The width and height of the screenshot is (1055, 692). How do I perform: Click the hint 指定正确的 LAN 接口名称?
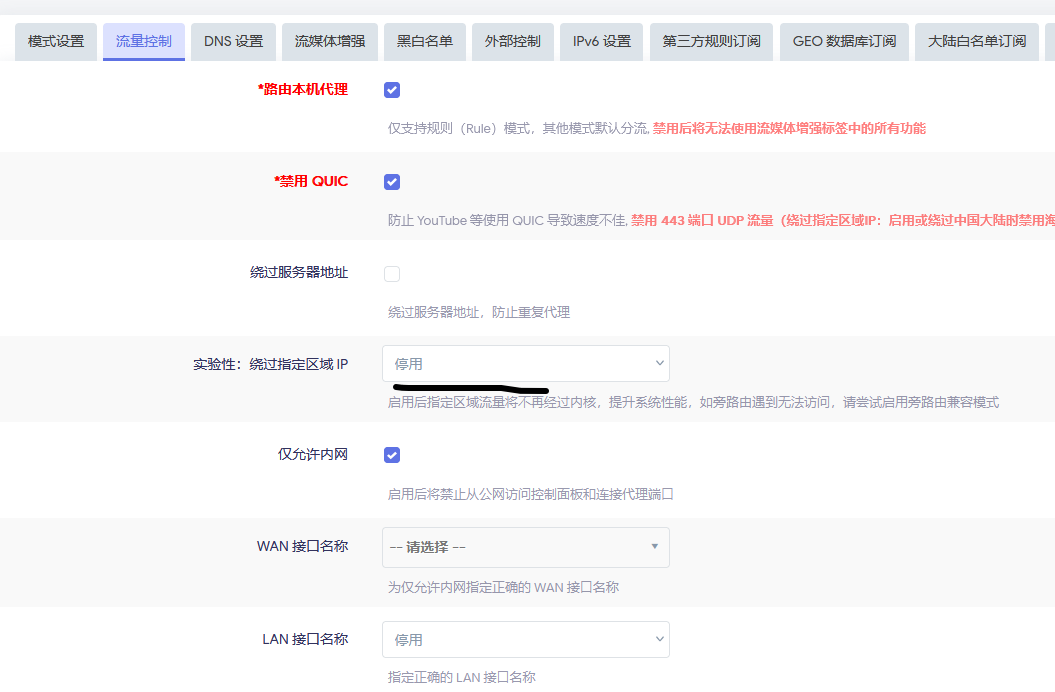(462, 677)
